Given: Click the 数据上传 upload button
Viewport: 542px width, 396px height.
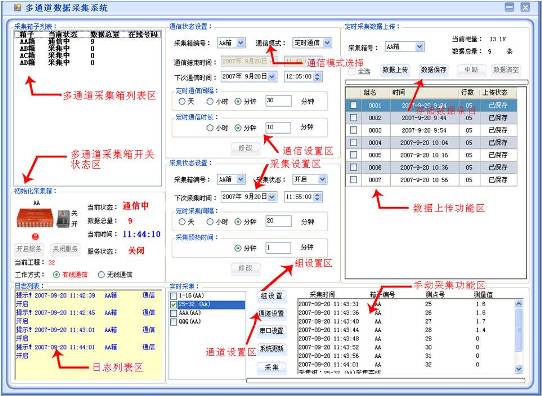Looking at the screenshot, I should [395, 70].
